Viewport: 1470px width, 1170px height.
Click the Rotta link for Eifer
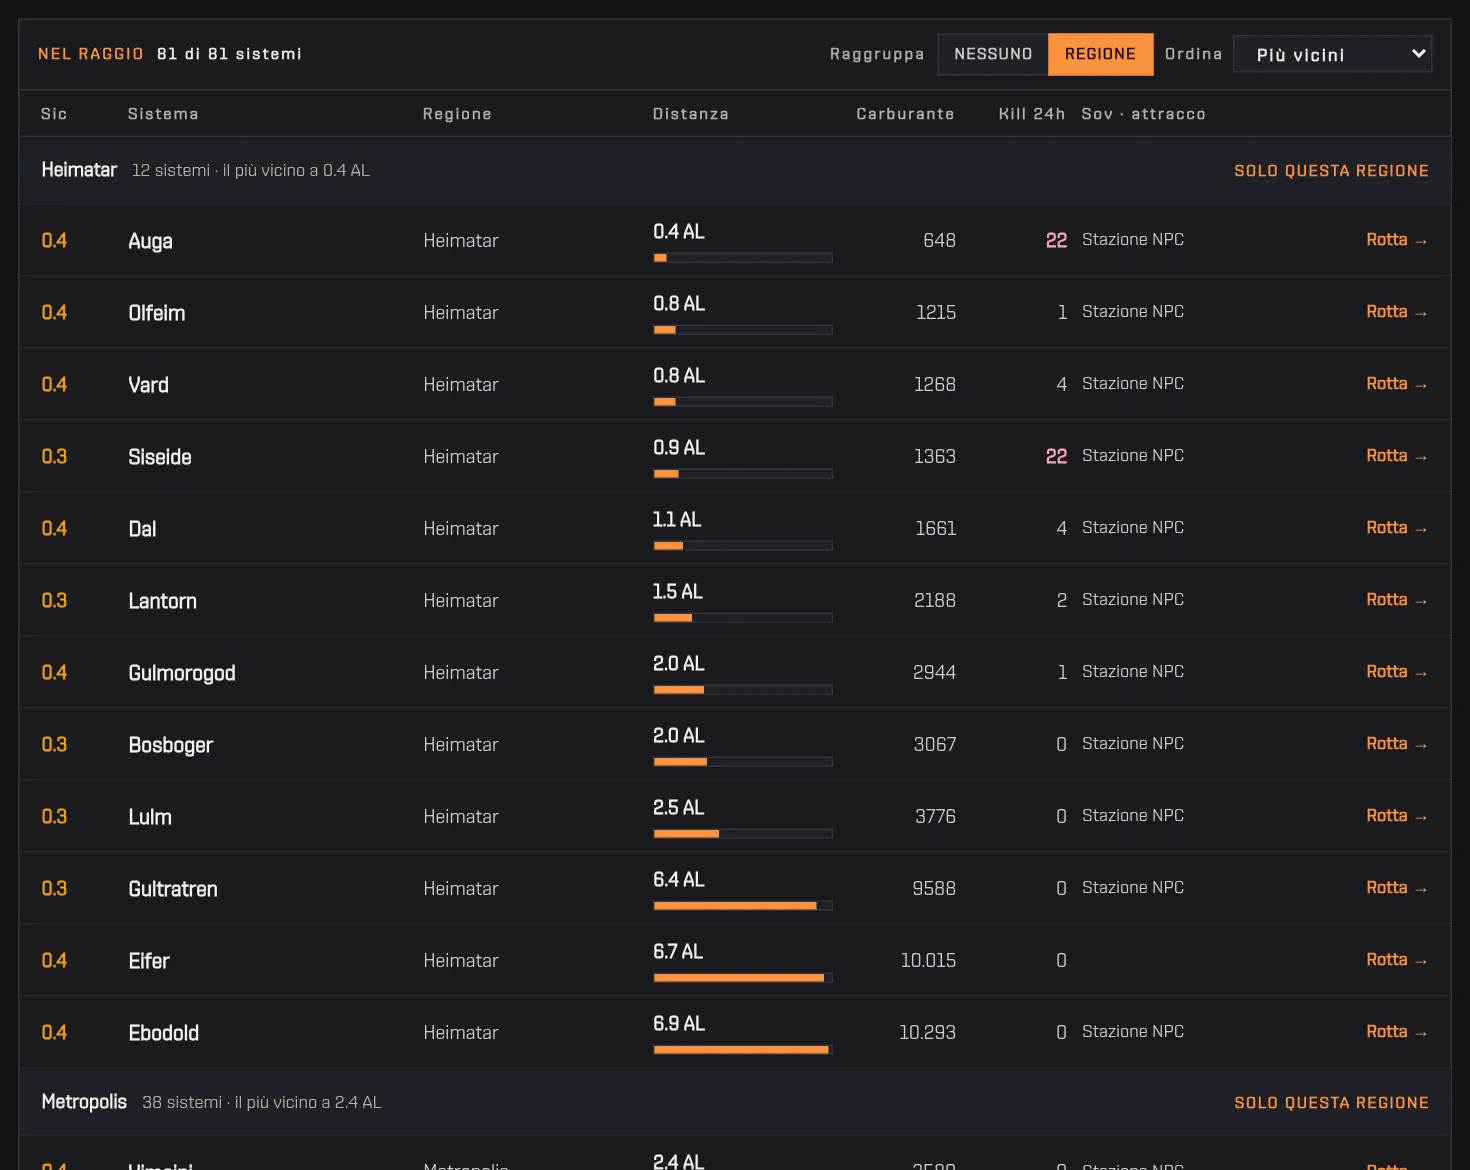coord(1396,960)
